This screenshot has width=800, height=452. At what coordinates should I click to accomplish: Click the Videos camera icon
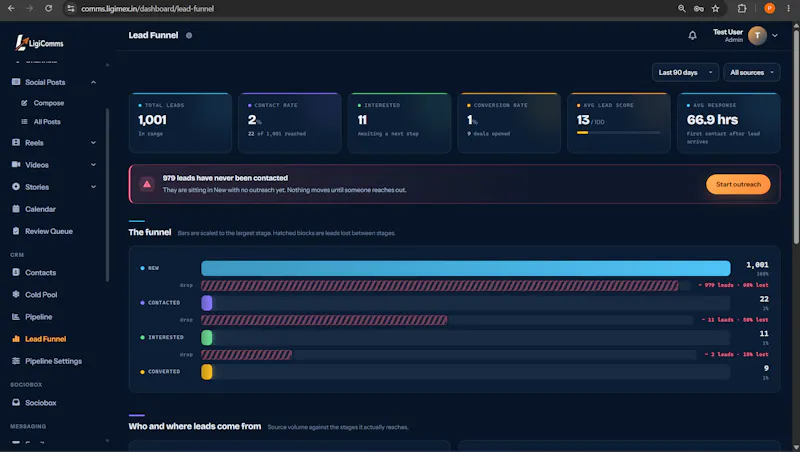click(x=16, y=164)
